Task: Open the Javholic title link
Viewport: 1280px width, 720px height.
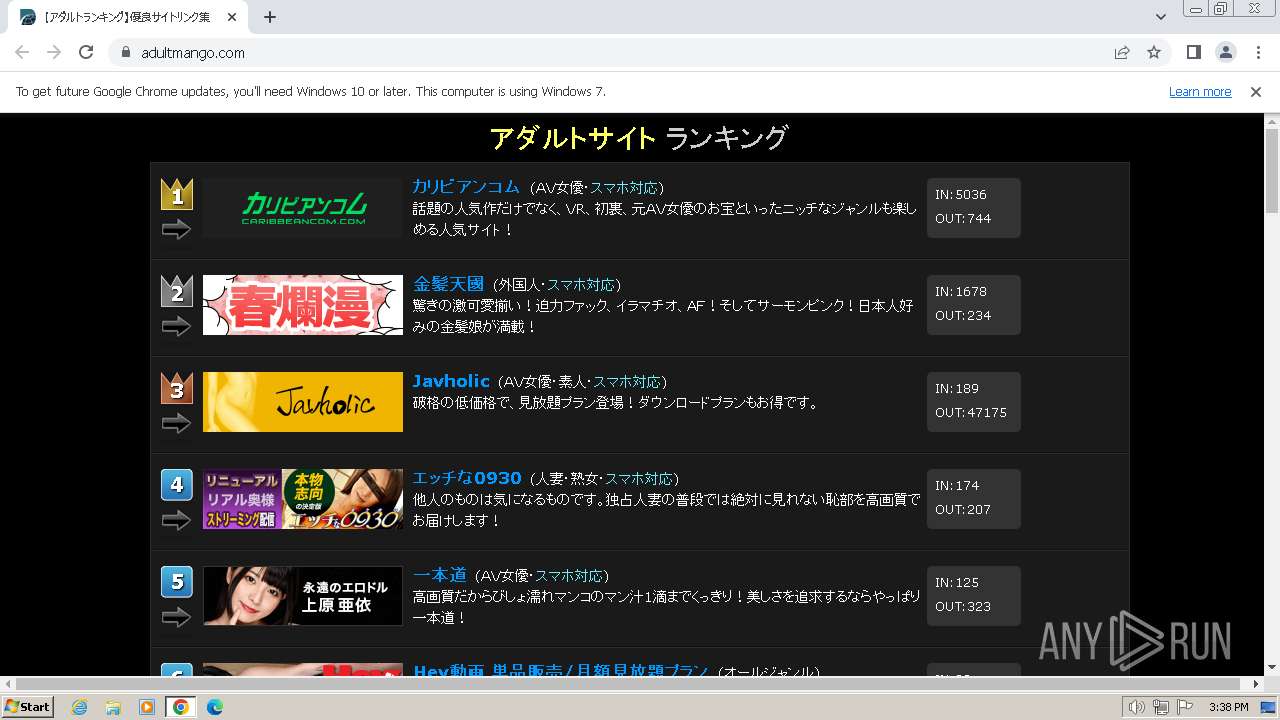Action: coord(451,381)
